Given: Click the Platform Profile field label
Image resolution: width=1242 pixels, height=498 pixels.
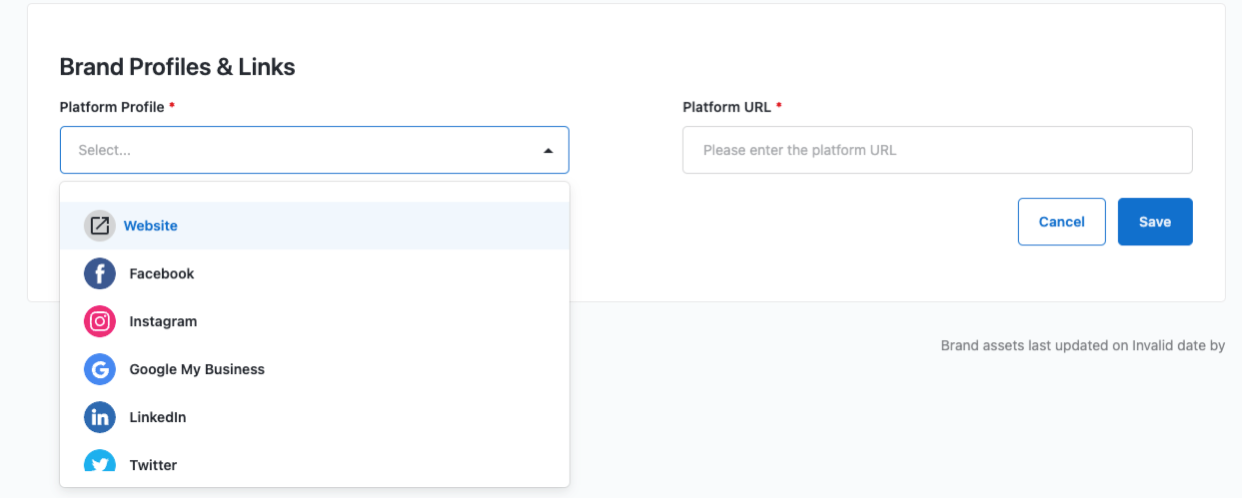Looking at the screenshot, I should click(112, 107).
